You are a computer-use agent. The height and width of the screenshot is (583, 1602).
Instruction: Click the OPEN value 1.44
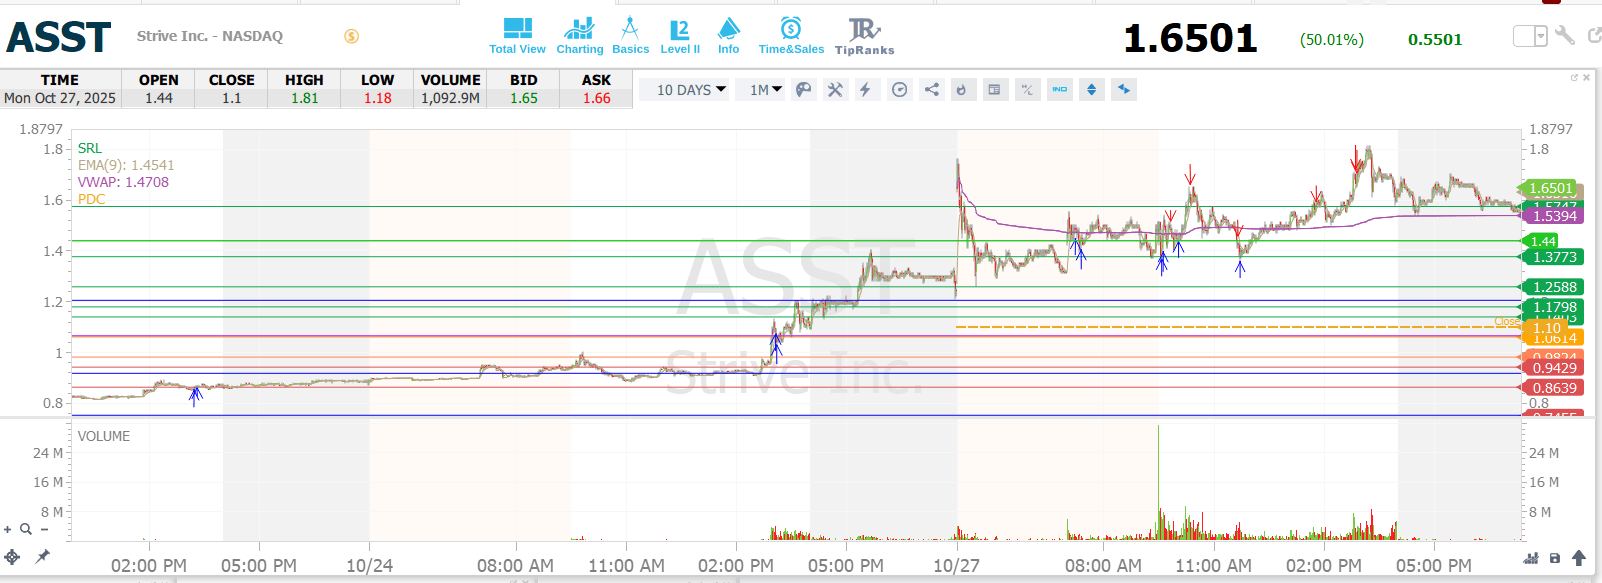coord(158,98)
